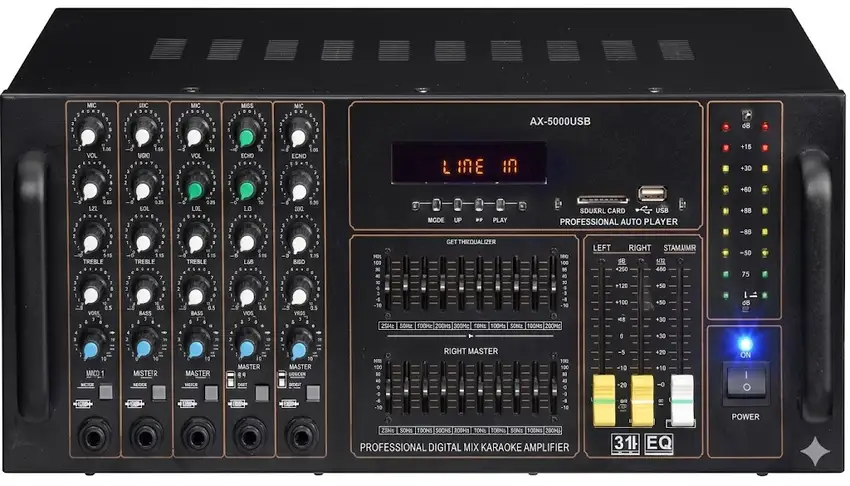Image resolution: width=850 pixels, height=486 pixels.
Task: Turn the blue knob on fifth channel strip
Action: click(298, 345)
